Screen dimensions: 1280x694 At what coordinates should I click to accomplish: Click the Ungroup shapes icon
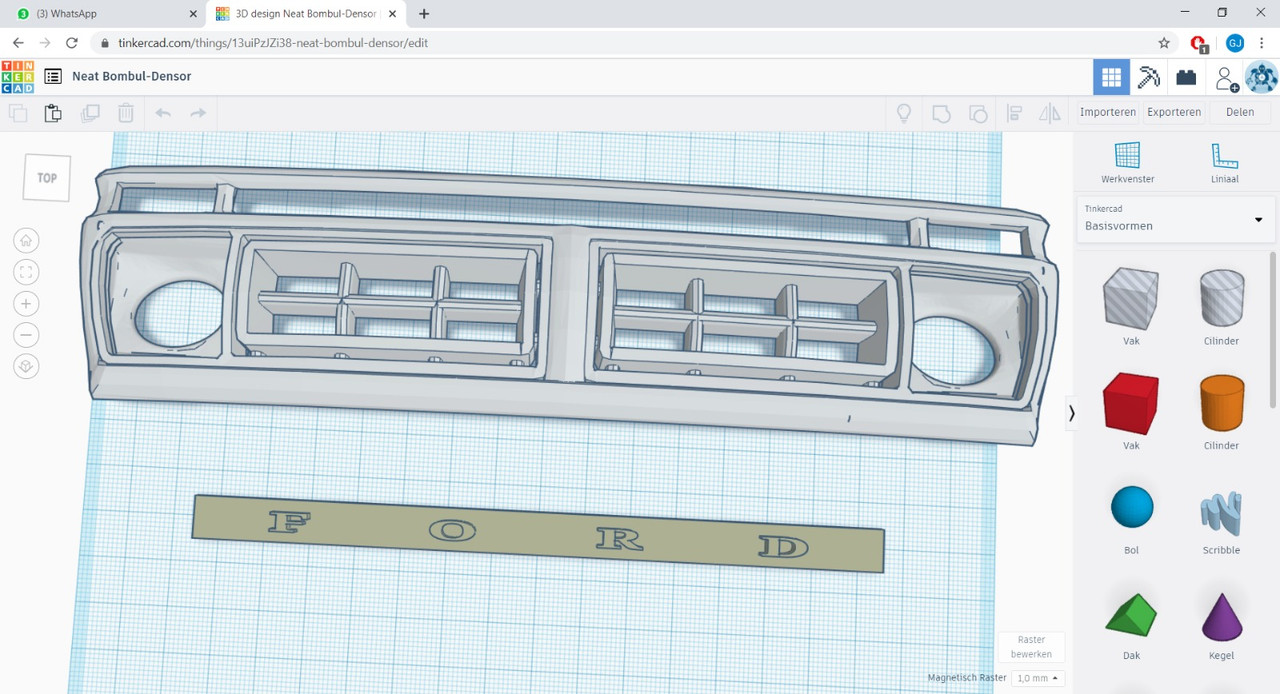click(x=978, y=113)
